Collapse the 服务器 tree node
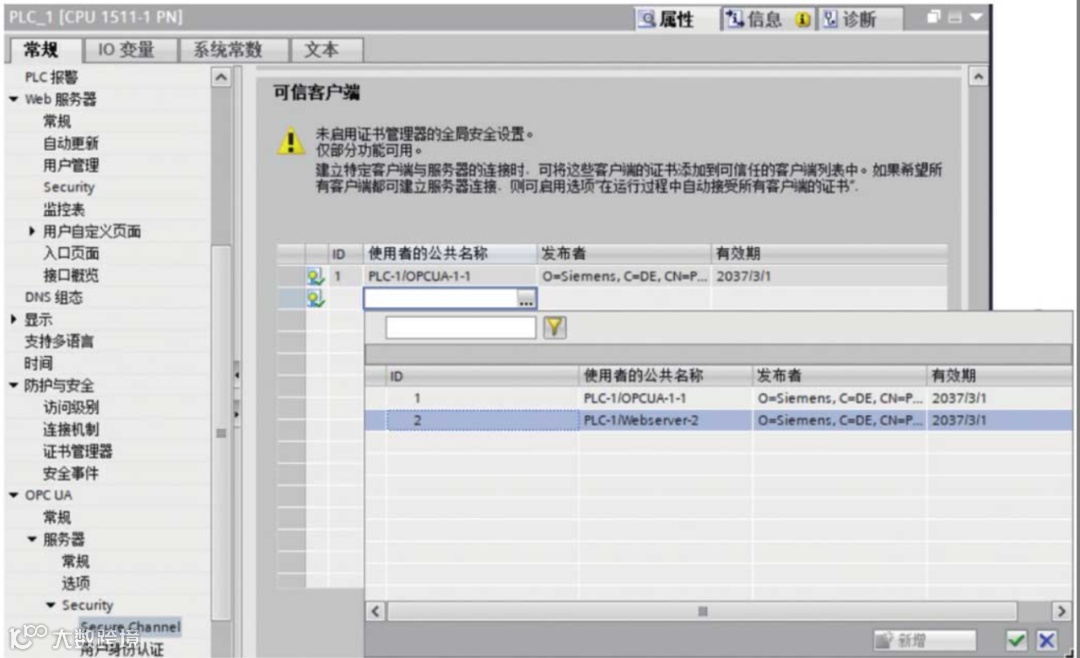The image size is (1080, 658). (32, 539)
